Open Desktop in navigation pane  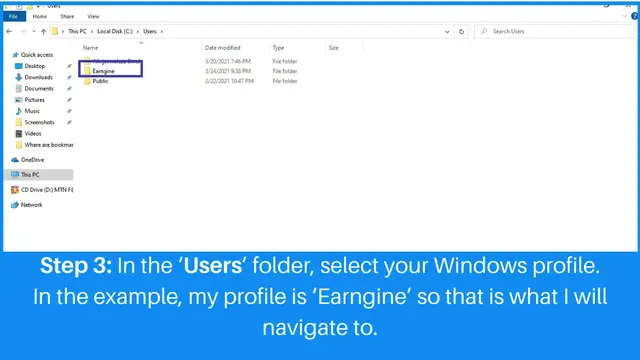click(35, 66)
